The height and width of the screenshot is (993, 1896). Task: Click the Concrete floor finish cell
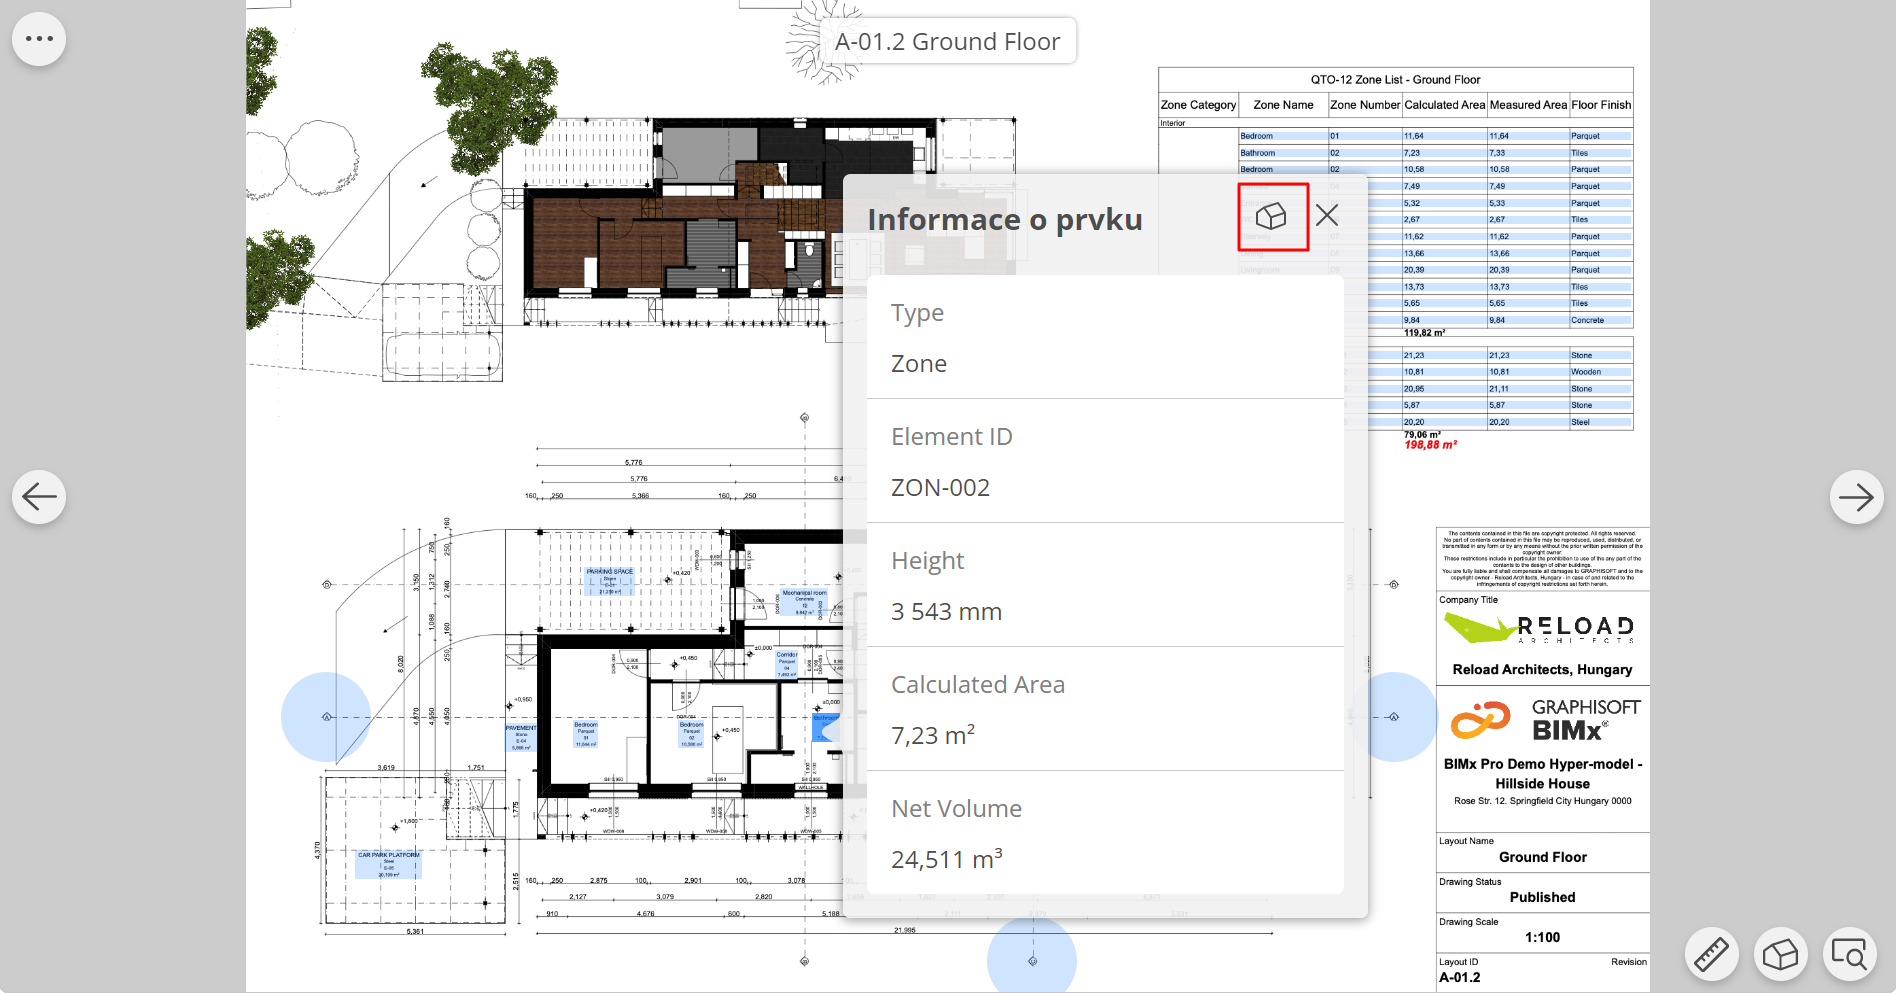1600,320
